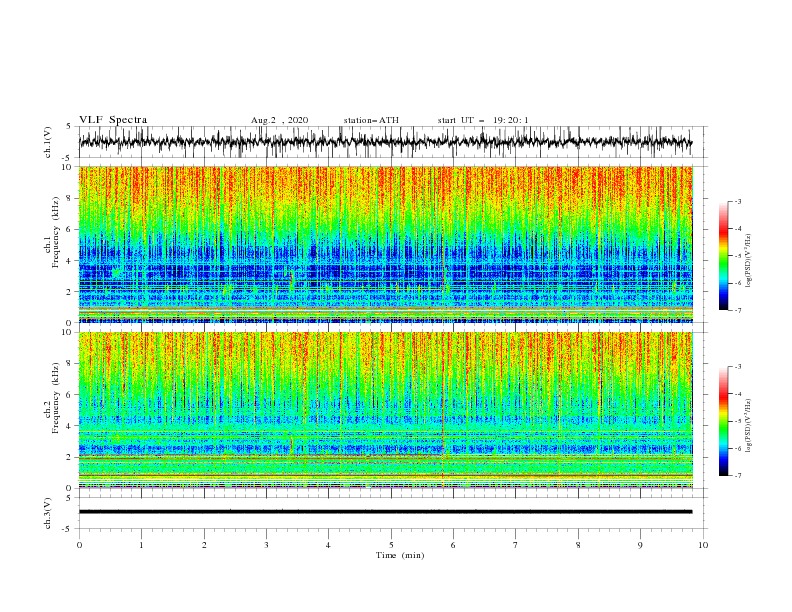Click time axis tick label "8"
The image size is (792, 612).
point(578,545)
